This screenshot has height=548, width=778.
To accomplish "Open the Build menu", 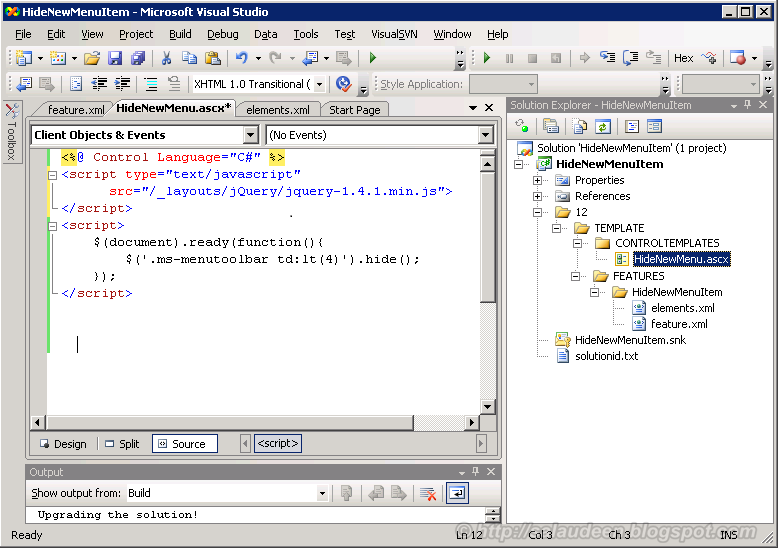I will point(180,34).
